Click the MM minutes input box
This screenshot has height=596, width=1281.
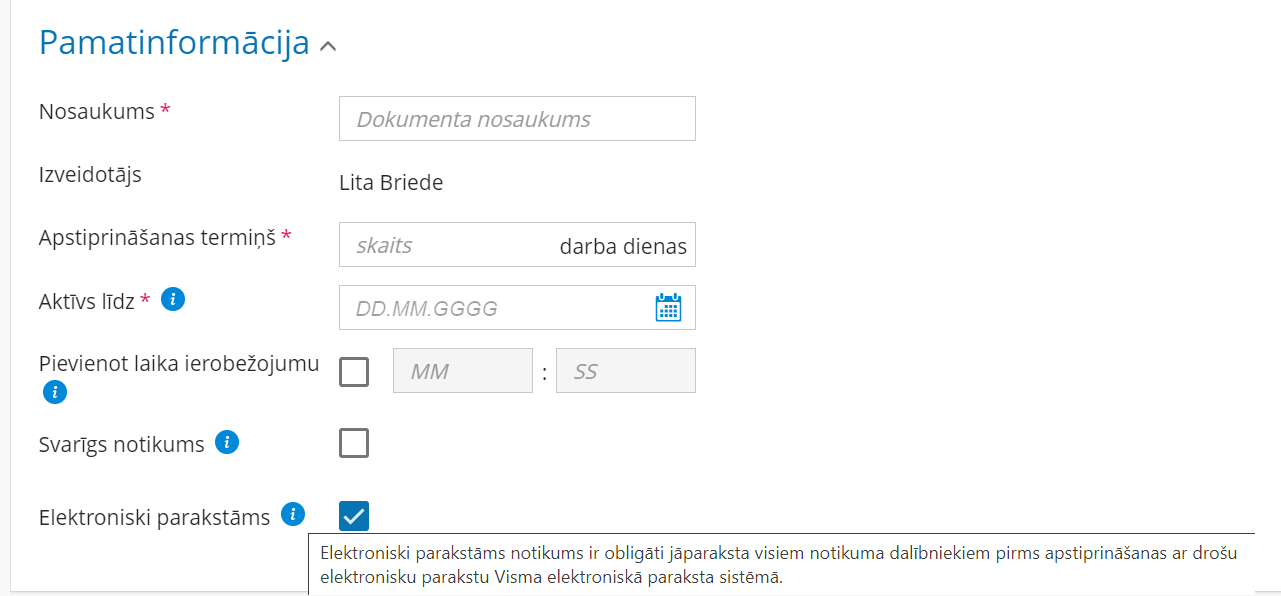point(462,370)
